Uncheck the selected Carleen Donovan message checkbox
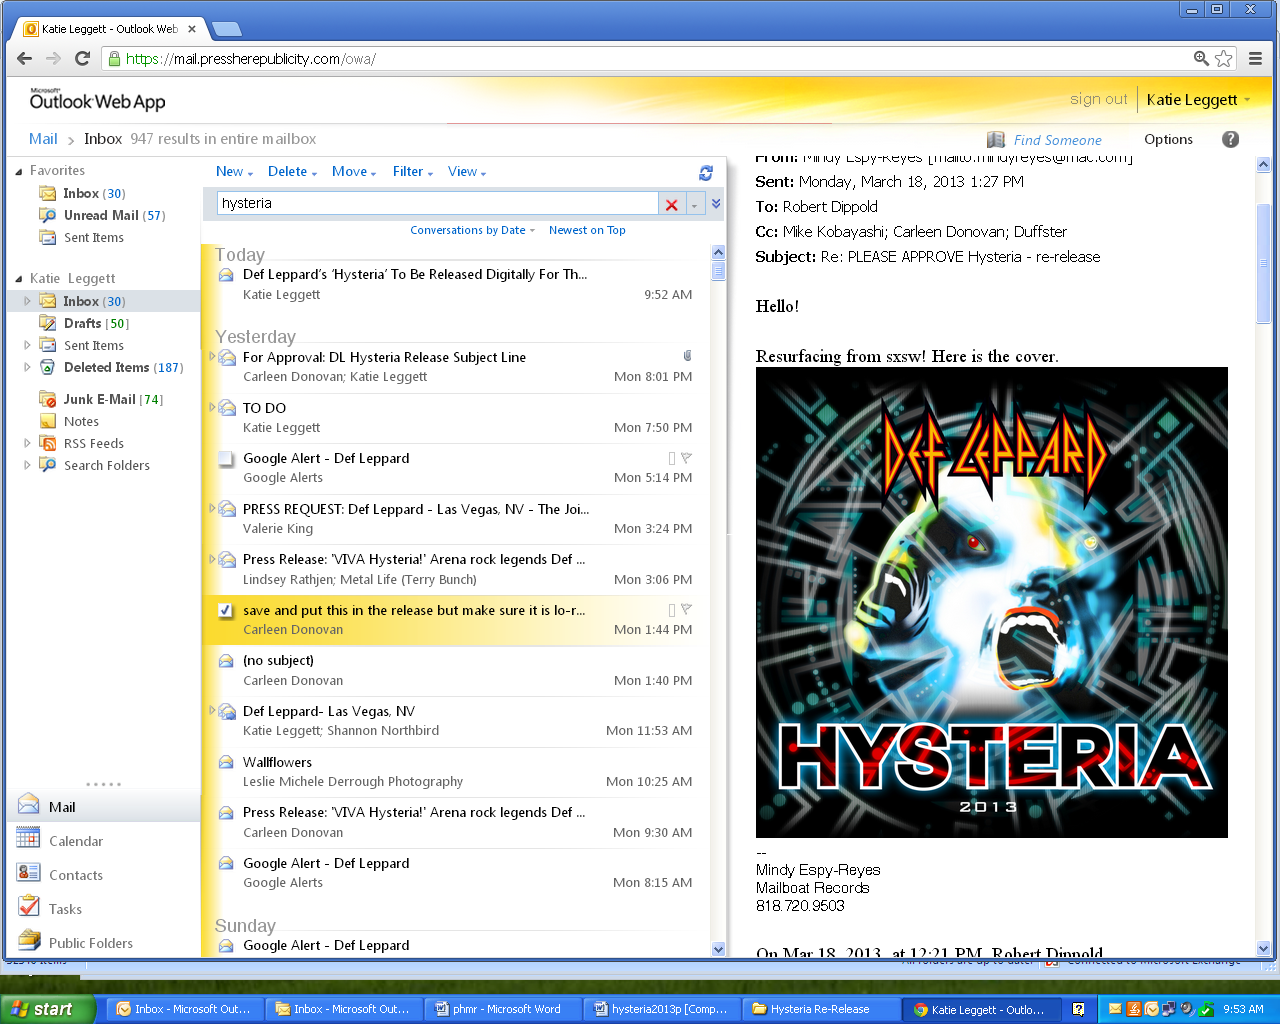This screenshot has width=1280, height=1024. (226, 610)
